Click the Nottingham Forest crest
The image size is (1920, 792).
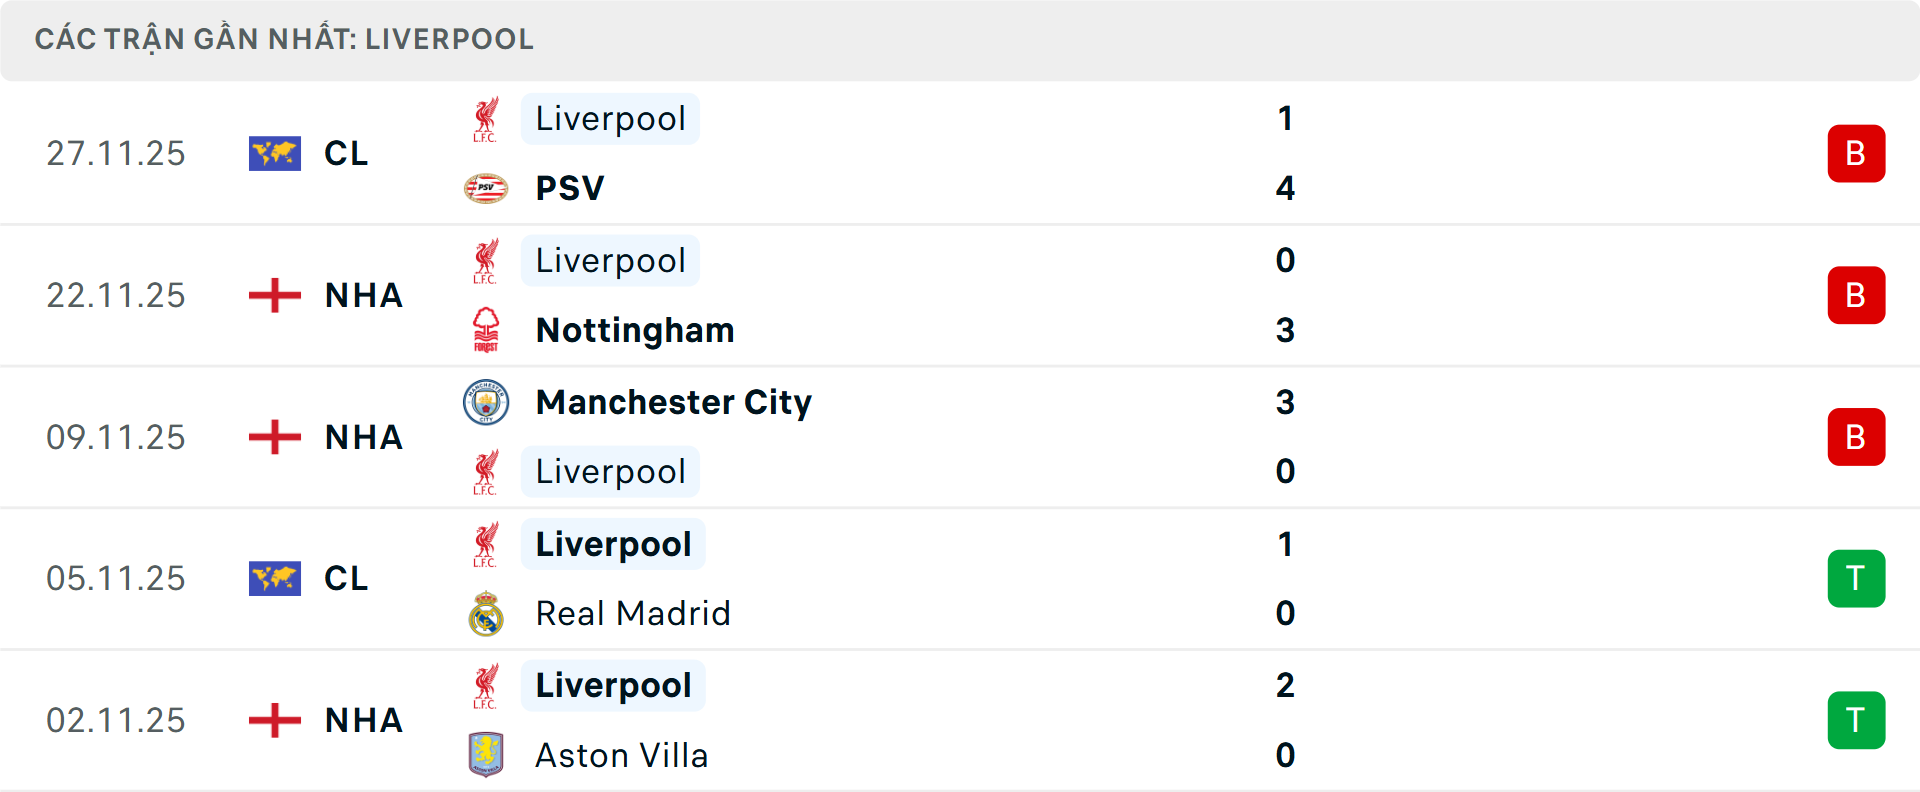(x=487, y=330)
